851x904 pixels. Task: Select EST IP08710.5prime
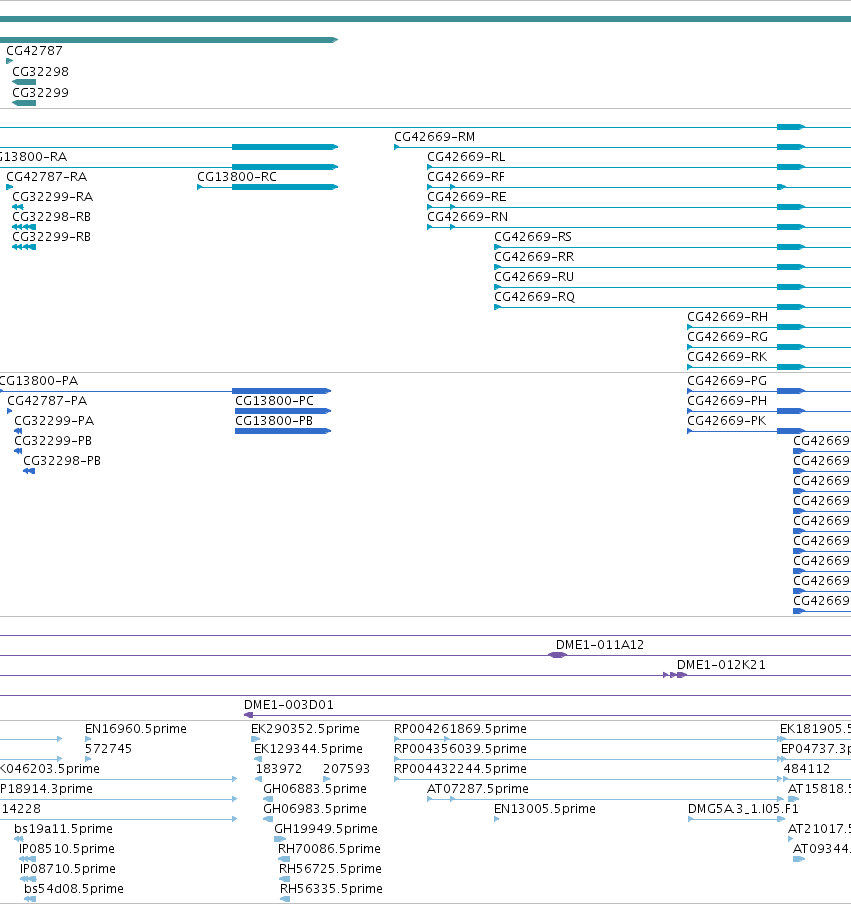pyautogui.click(x=68, y=868)
